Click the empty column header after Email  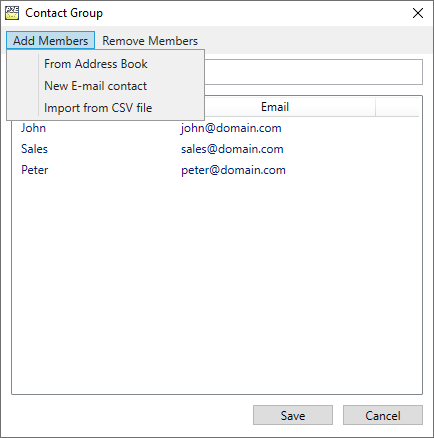tap(397, 107)
